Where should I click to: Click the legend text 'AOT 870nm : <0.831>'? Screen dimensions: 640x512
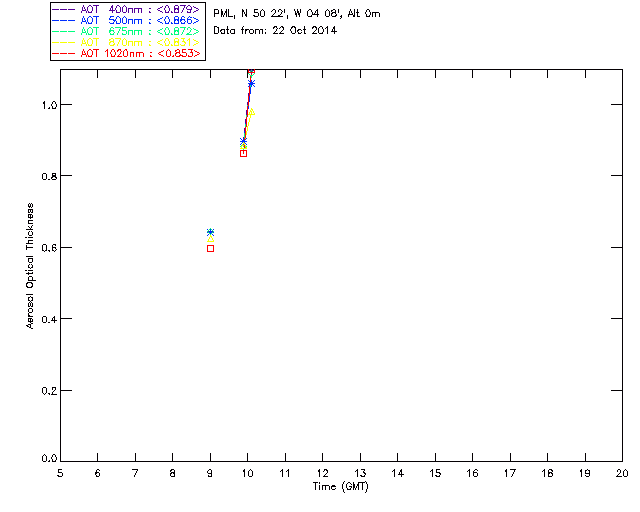point(140,42)
